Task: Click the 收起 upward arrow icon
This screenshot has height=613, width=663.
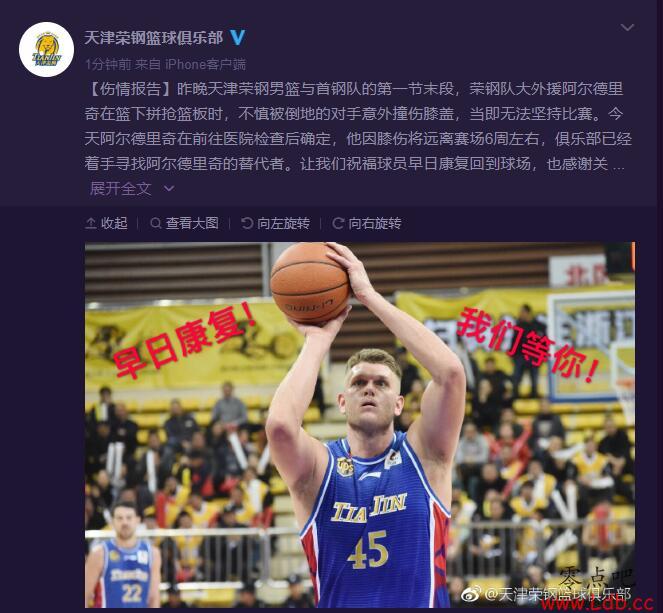Action: (90, 223)
